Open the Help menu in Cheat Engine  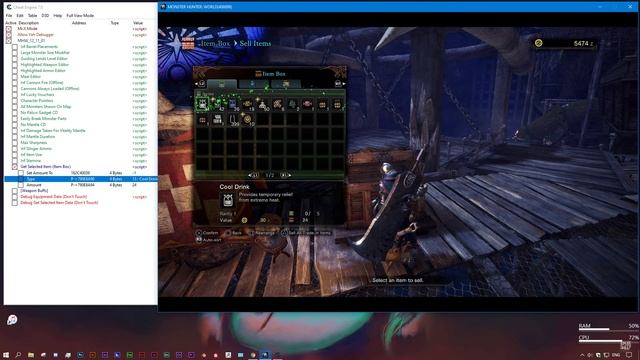tap(58, 16)
